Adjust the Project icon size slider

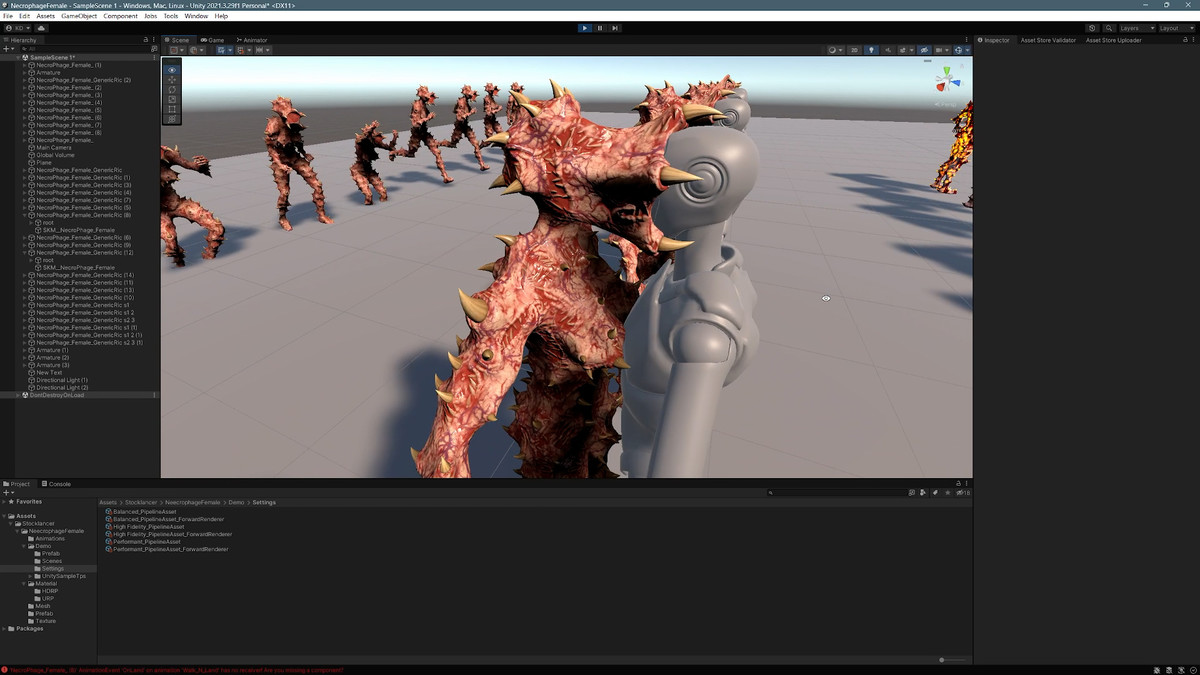pyautogui.click(x=953, y=660)
